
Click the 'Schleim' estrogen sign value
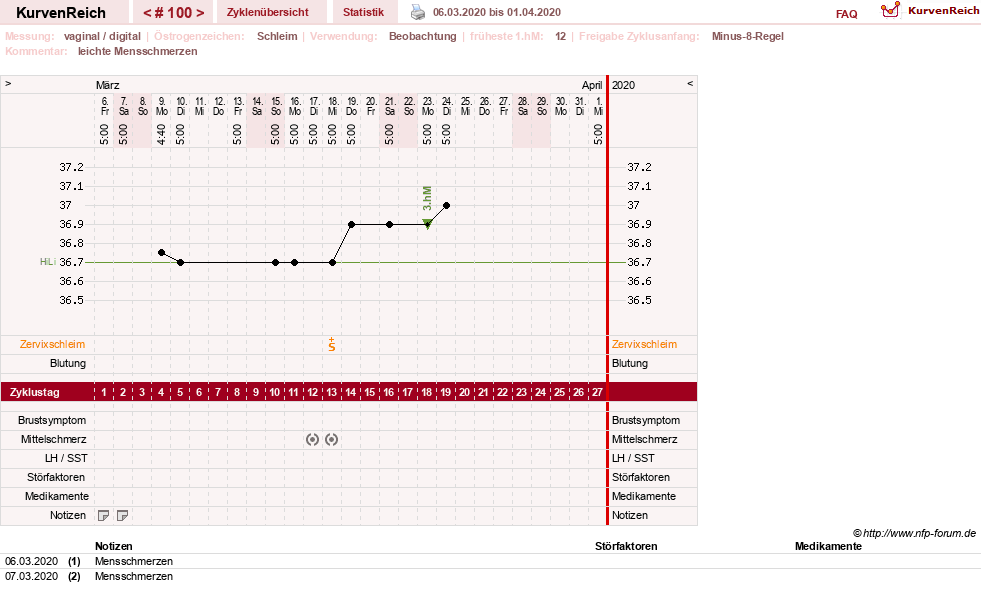coord(277,36)
